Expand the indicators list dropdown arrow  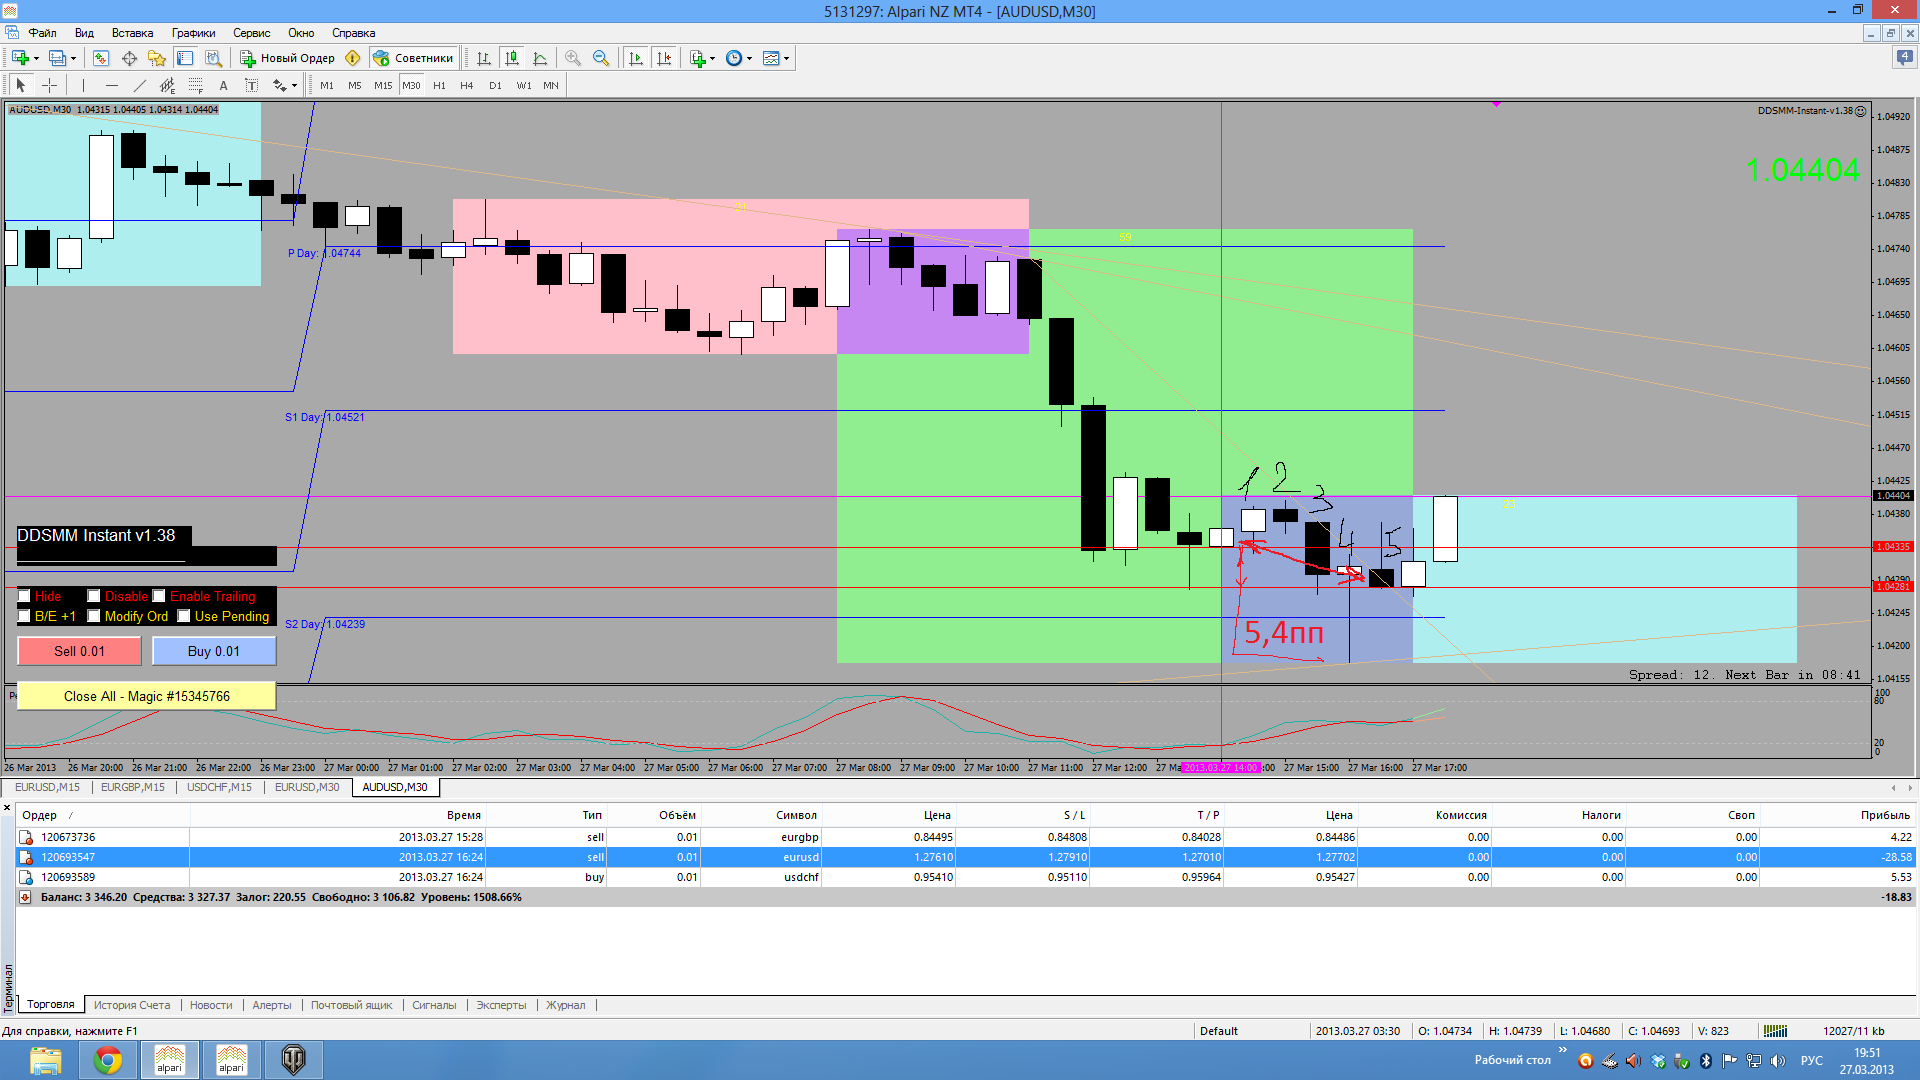[x=712, y=58]
